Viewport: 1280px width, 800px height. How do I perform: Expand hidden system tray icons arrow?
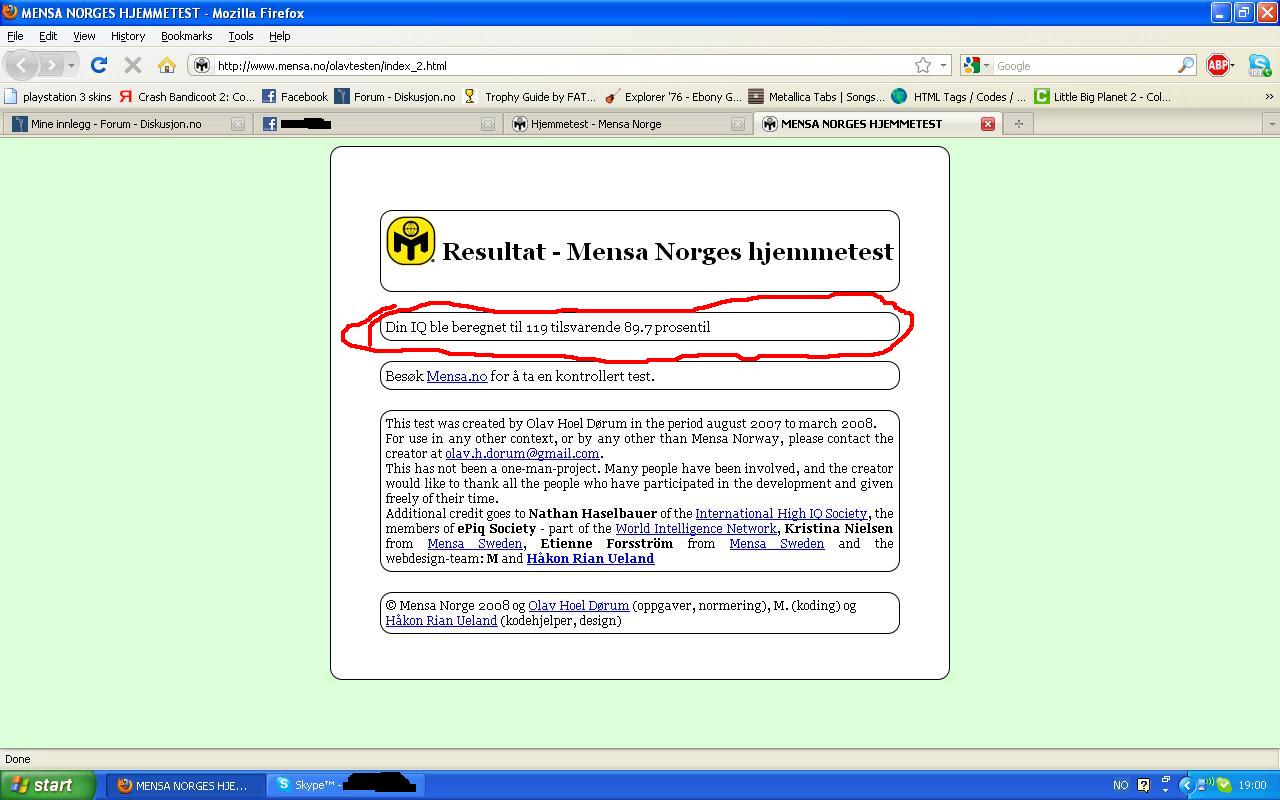(1187, 785)
